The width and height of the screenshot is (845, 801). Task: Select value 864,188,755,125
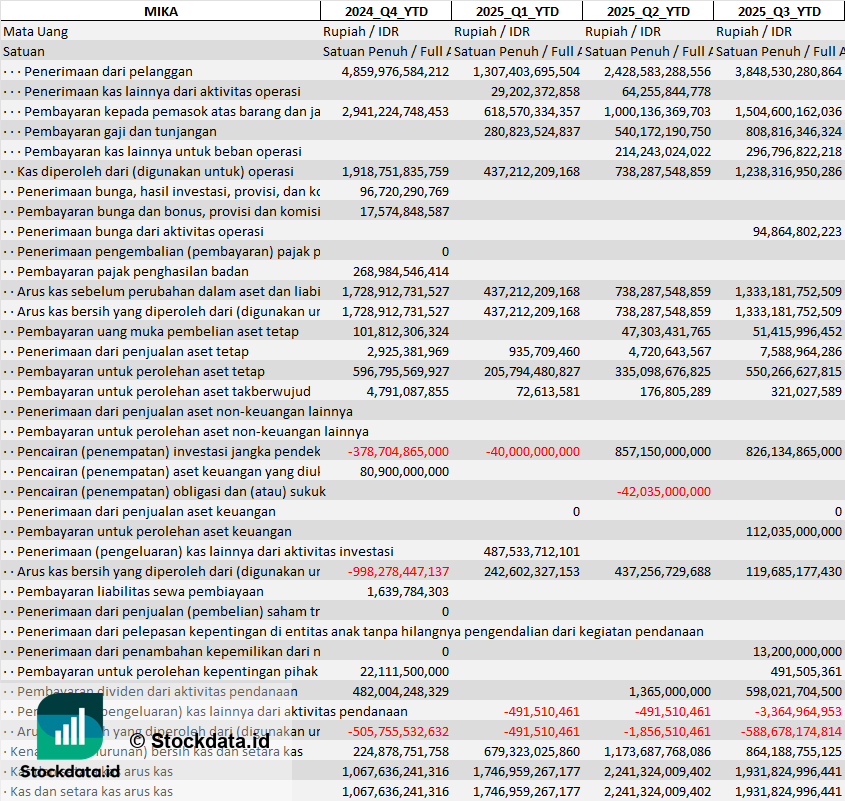(x=794, y=751)
